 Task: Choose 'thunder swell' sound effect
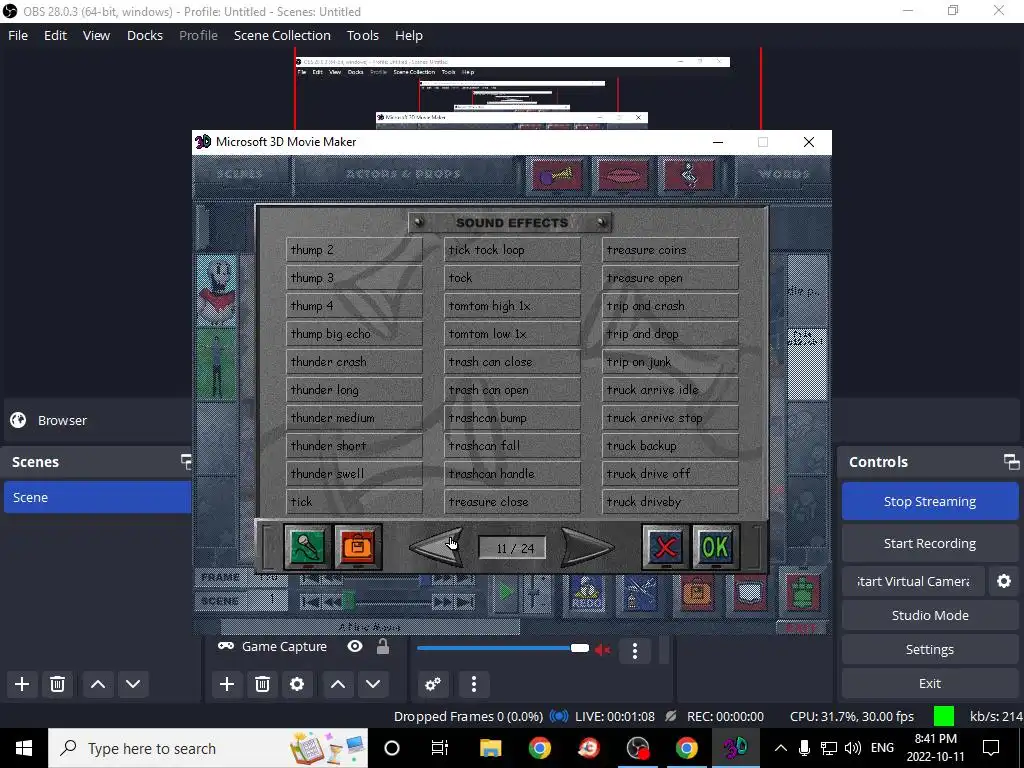tap(354, 473)
